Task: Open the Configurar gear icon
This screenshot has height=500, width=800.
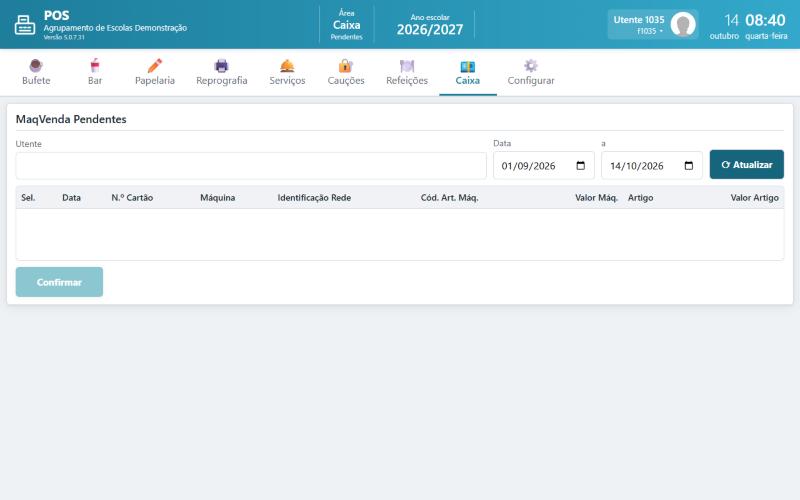Action: coord(531,65)
